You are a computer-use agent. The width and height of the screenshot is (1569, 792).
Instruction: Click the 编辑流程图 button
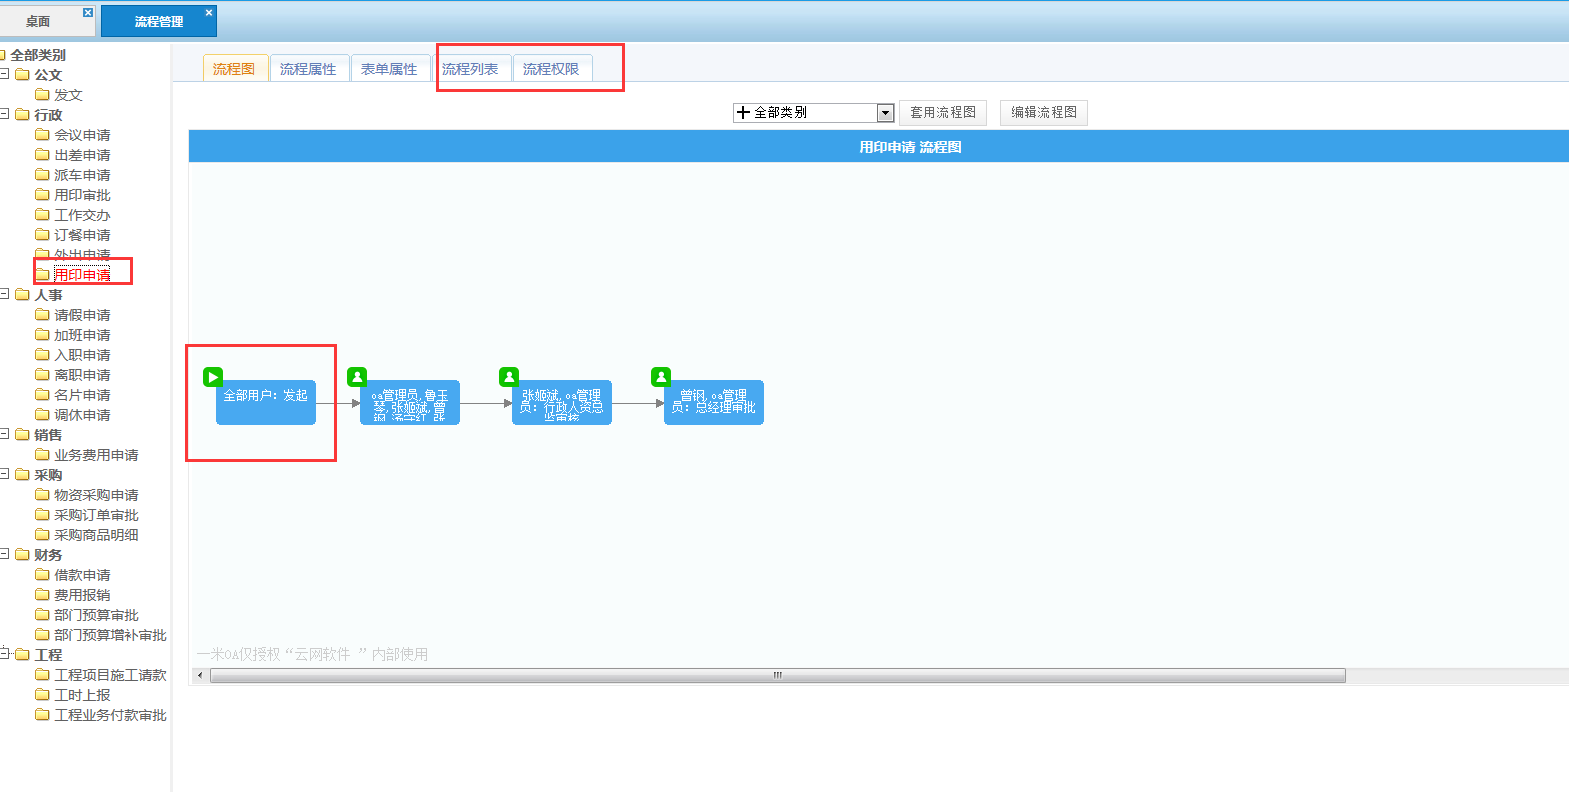(x=1044, y=113)
